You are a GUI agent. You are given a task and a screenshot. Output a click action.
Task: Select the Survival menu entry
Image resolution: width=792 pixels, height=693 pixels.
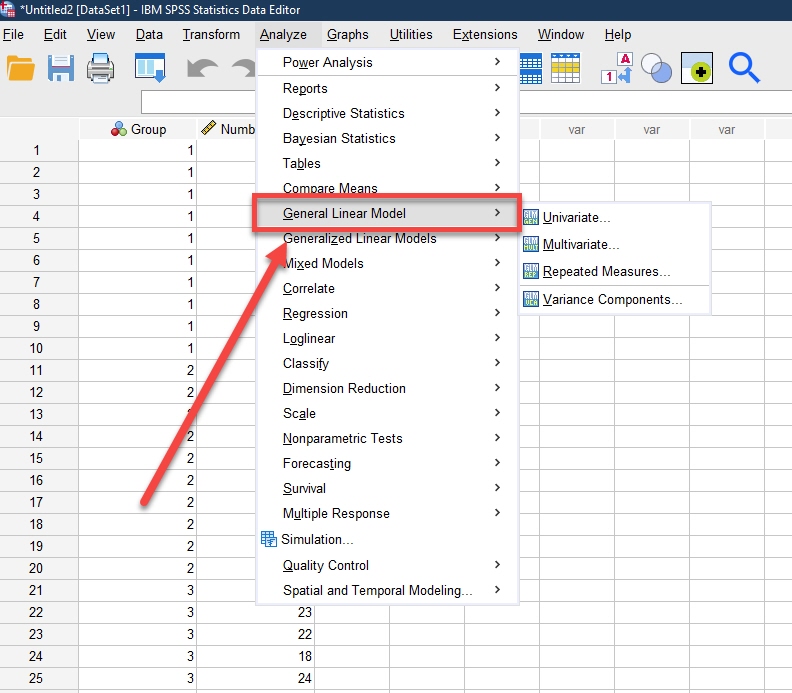pos(388,488)
